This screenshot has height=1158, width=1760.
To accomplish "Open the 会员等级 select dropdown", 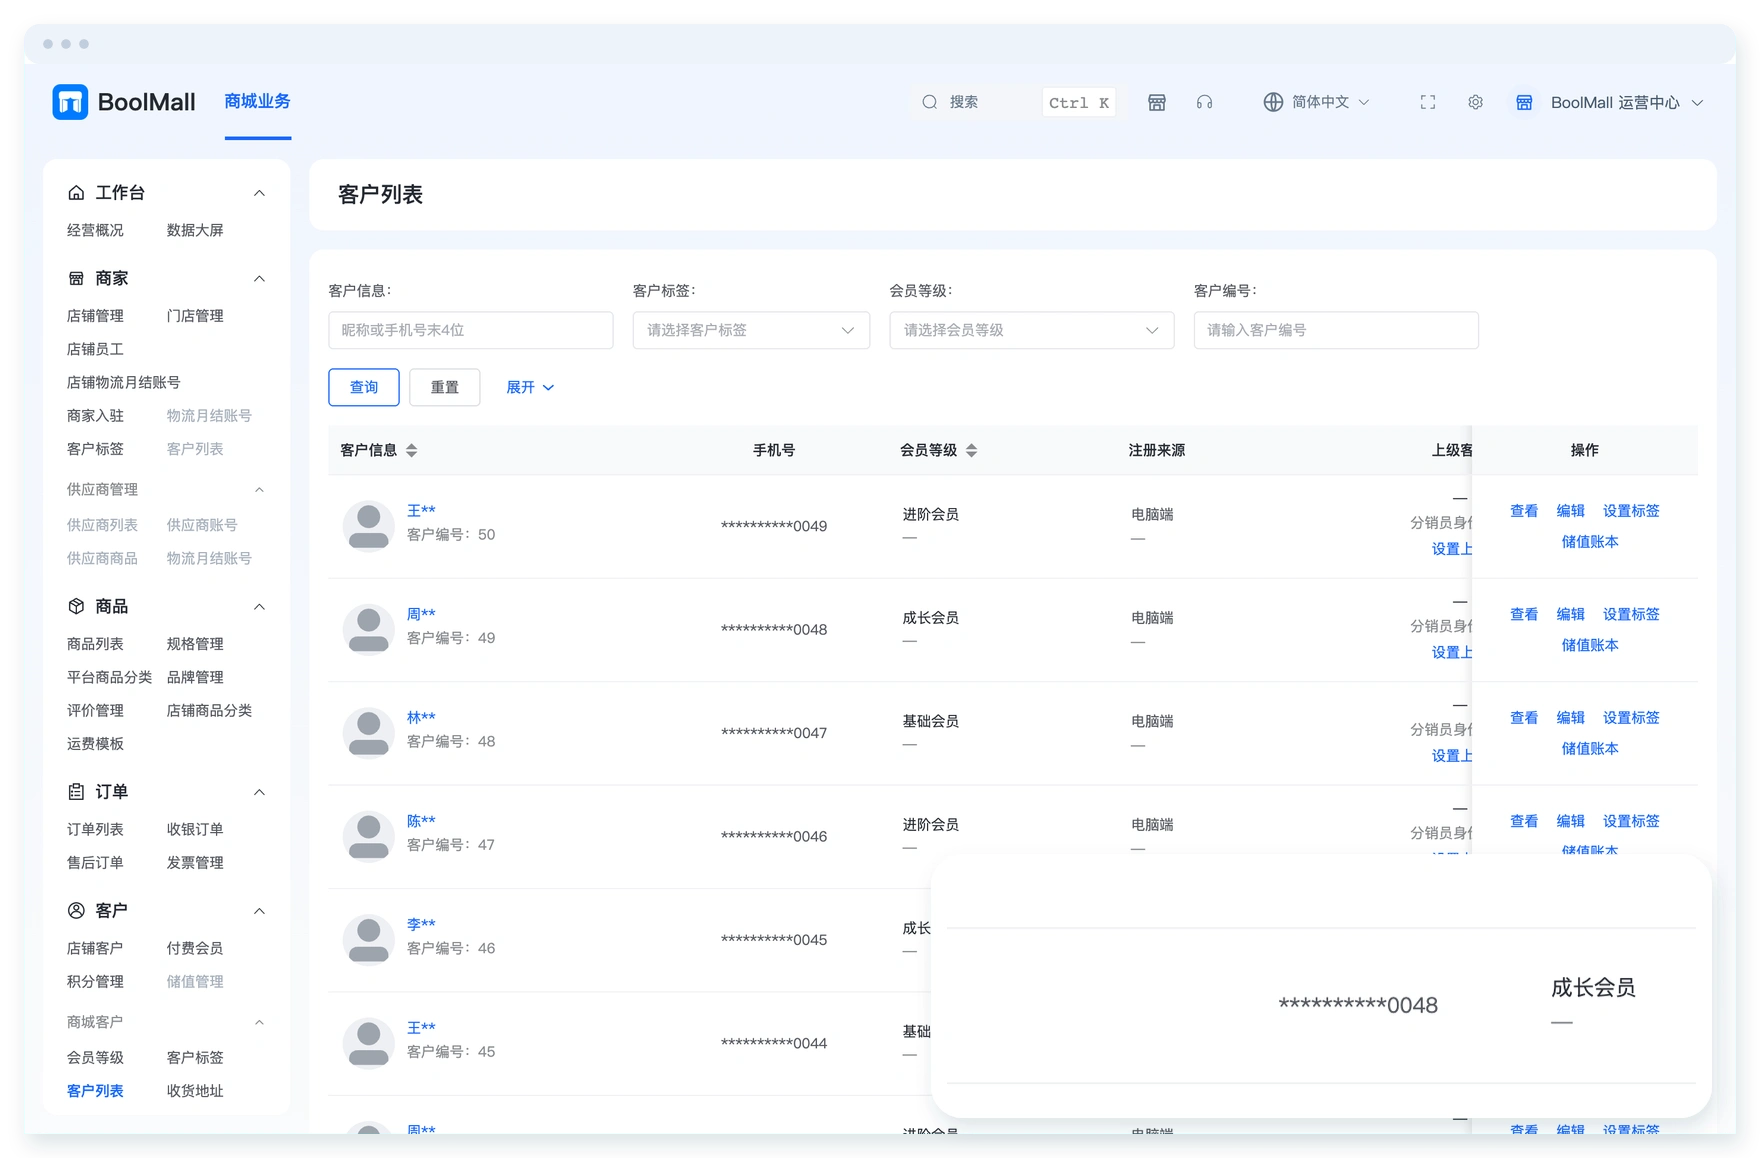I will (1032, 330).
